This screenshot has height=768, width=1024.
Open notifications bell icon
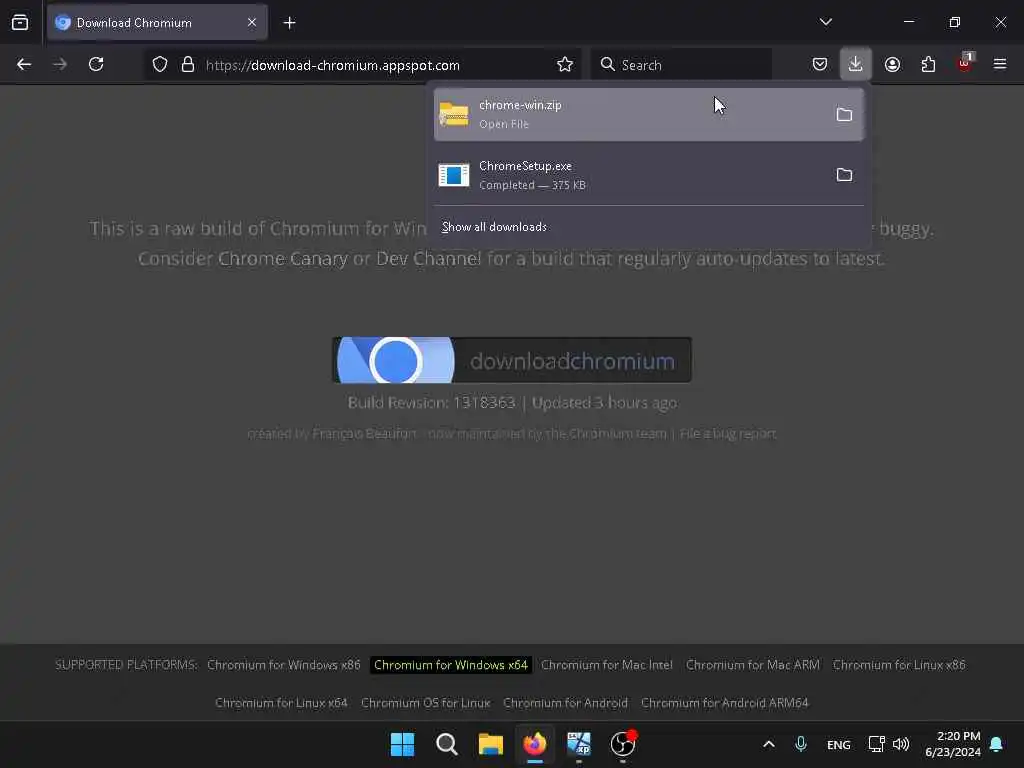click(x=997, y=744)
